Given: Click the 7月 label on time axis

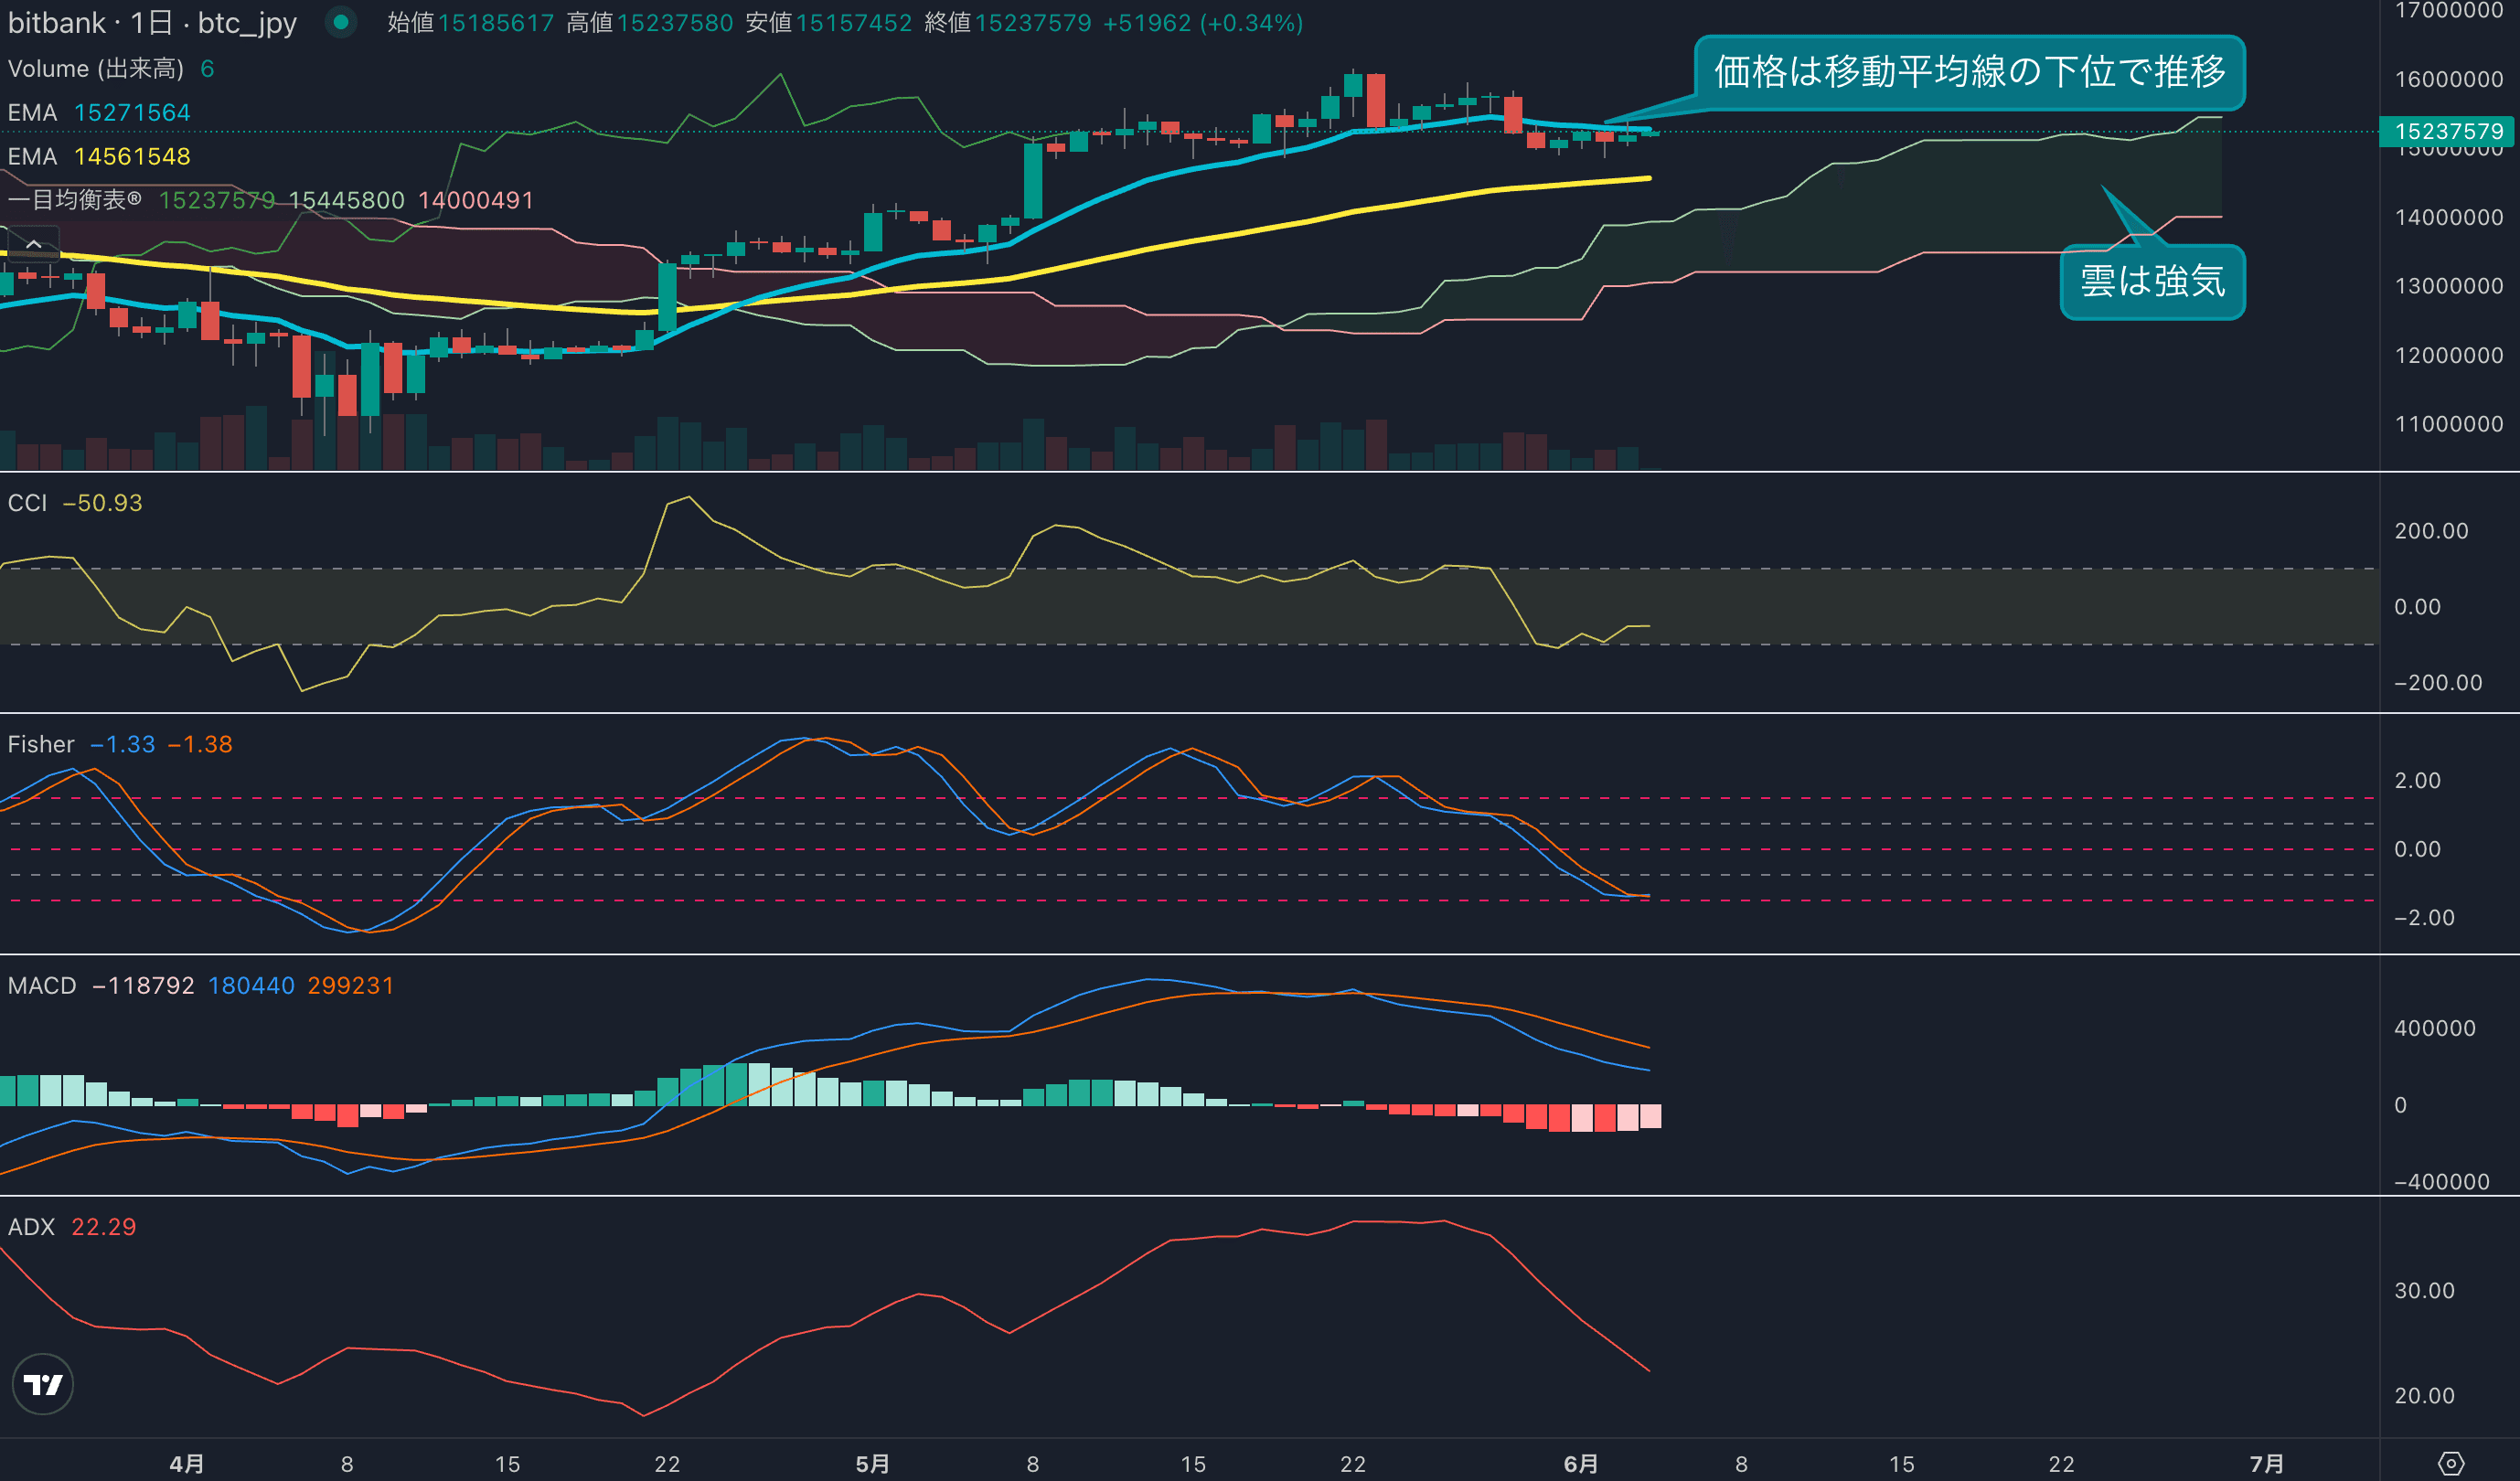Looking at the screenshot, I should point(2266,1463).
